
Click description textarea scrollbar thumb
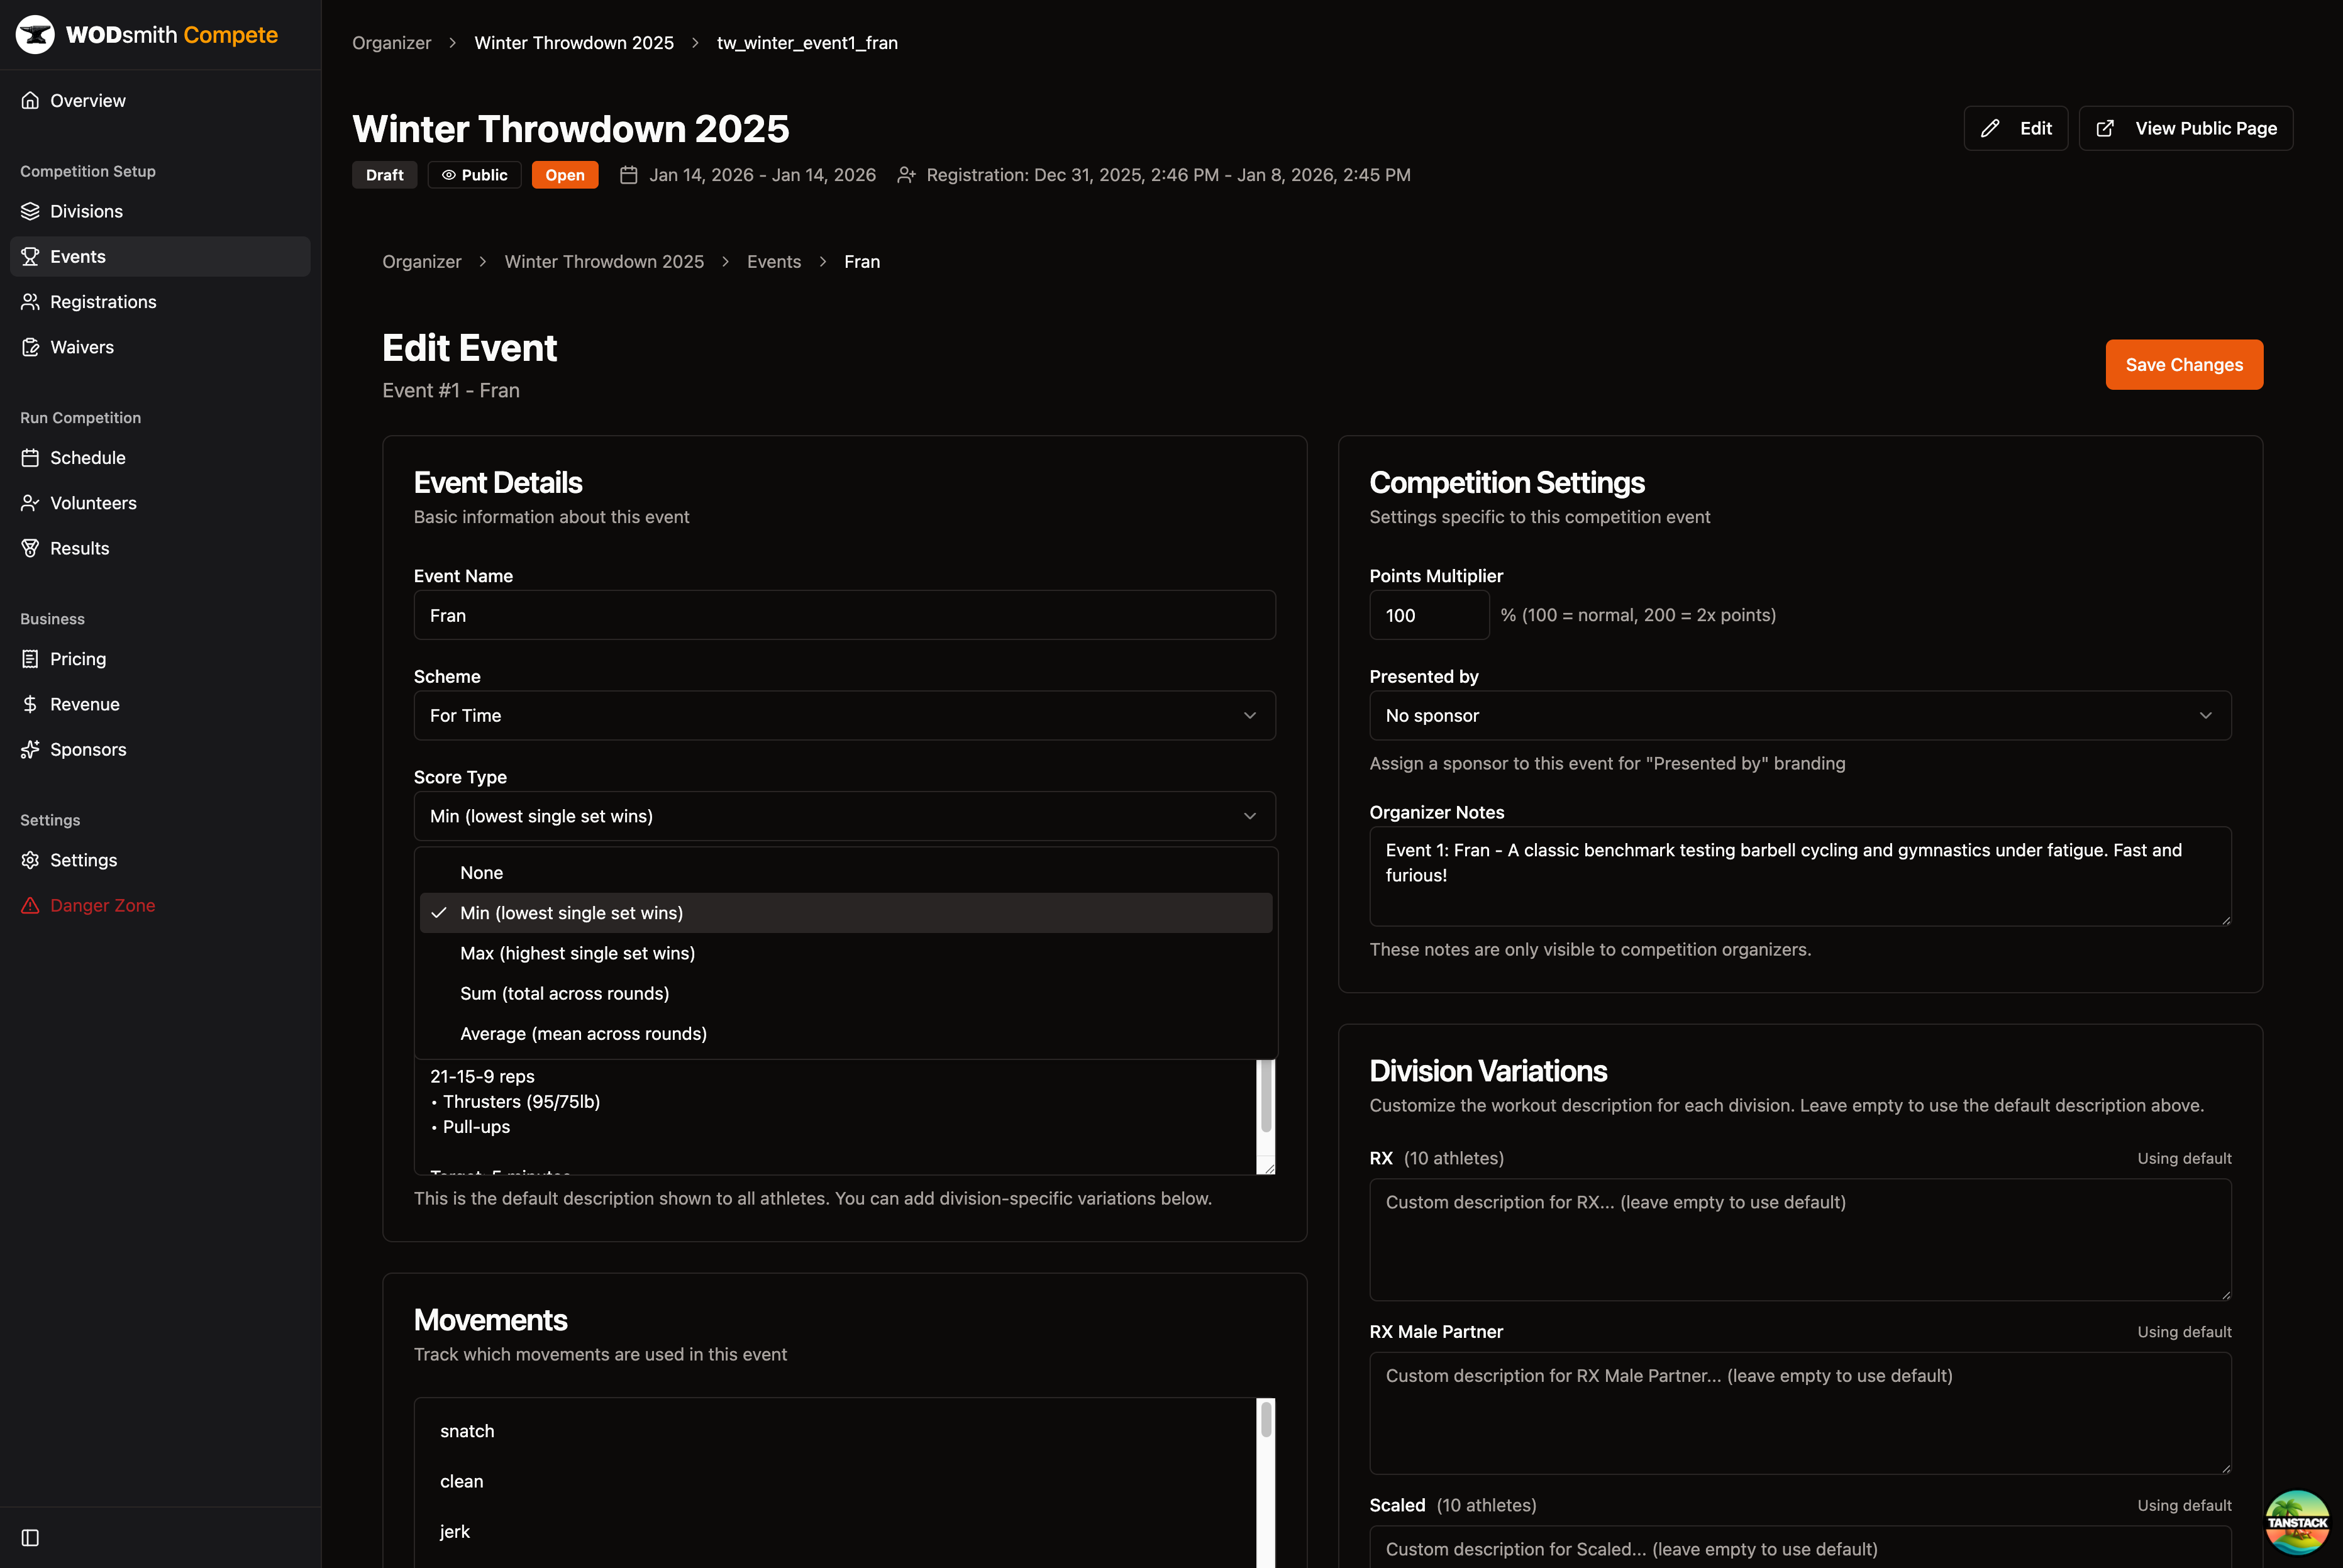pos(1266,1095)
